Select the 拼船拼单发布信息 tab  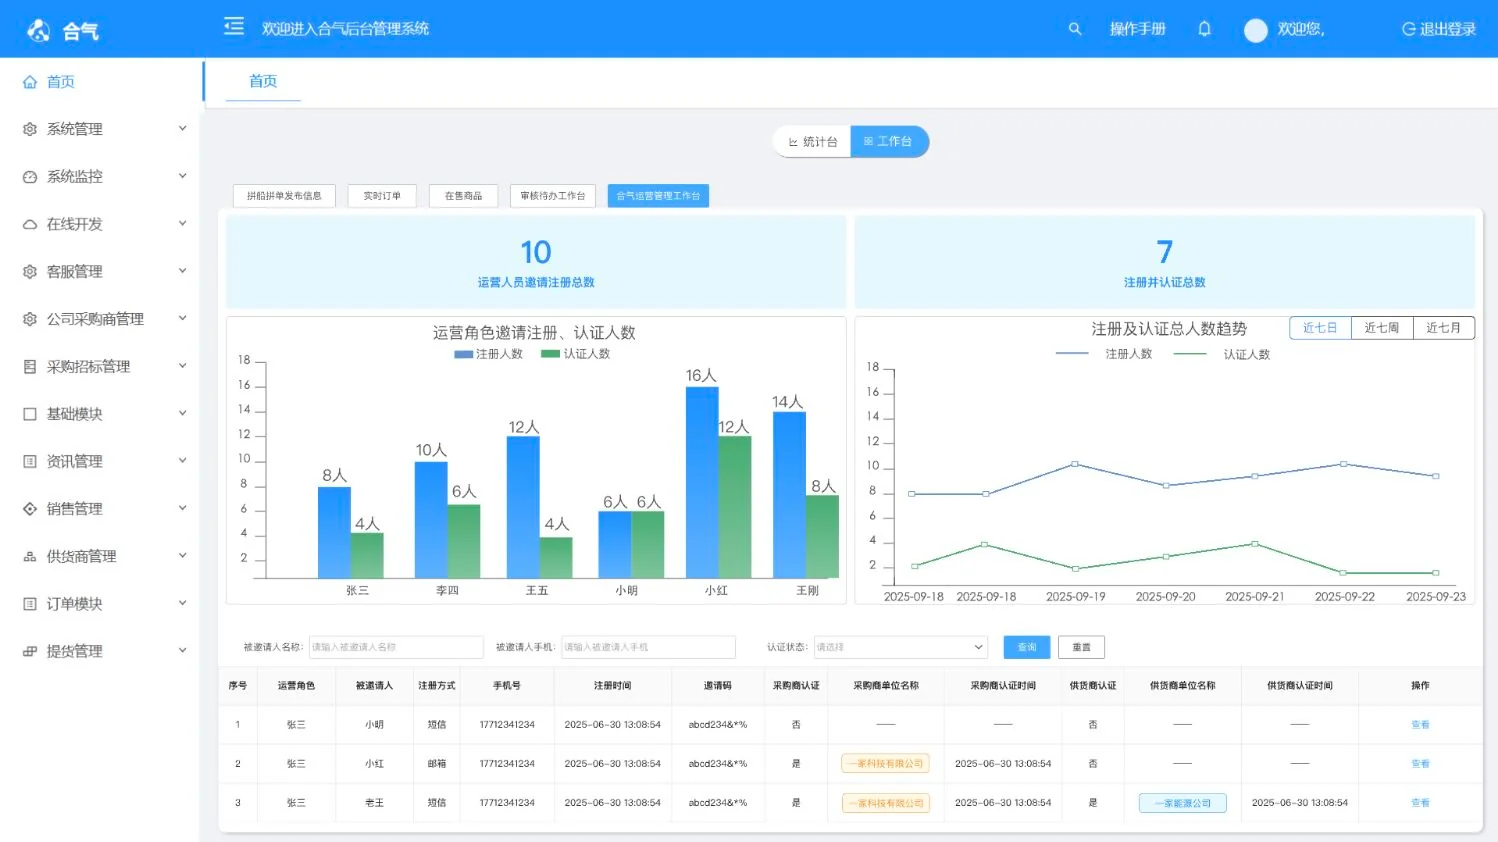(x=284, y=196)
